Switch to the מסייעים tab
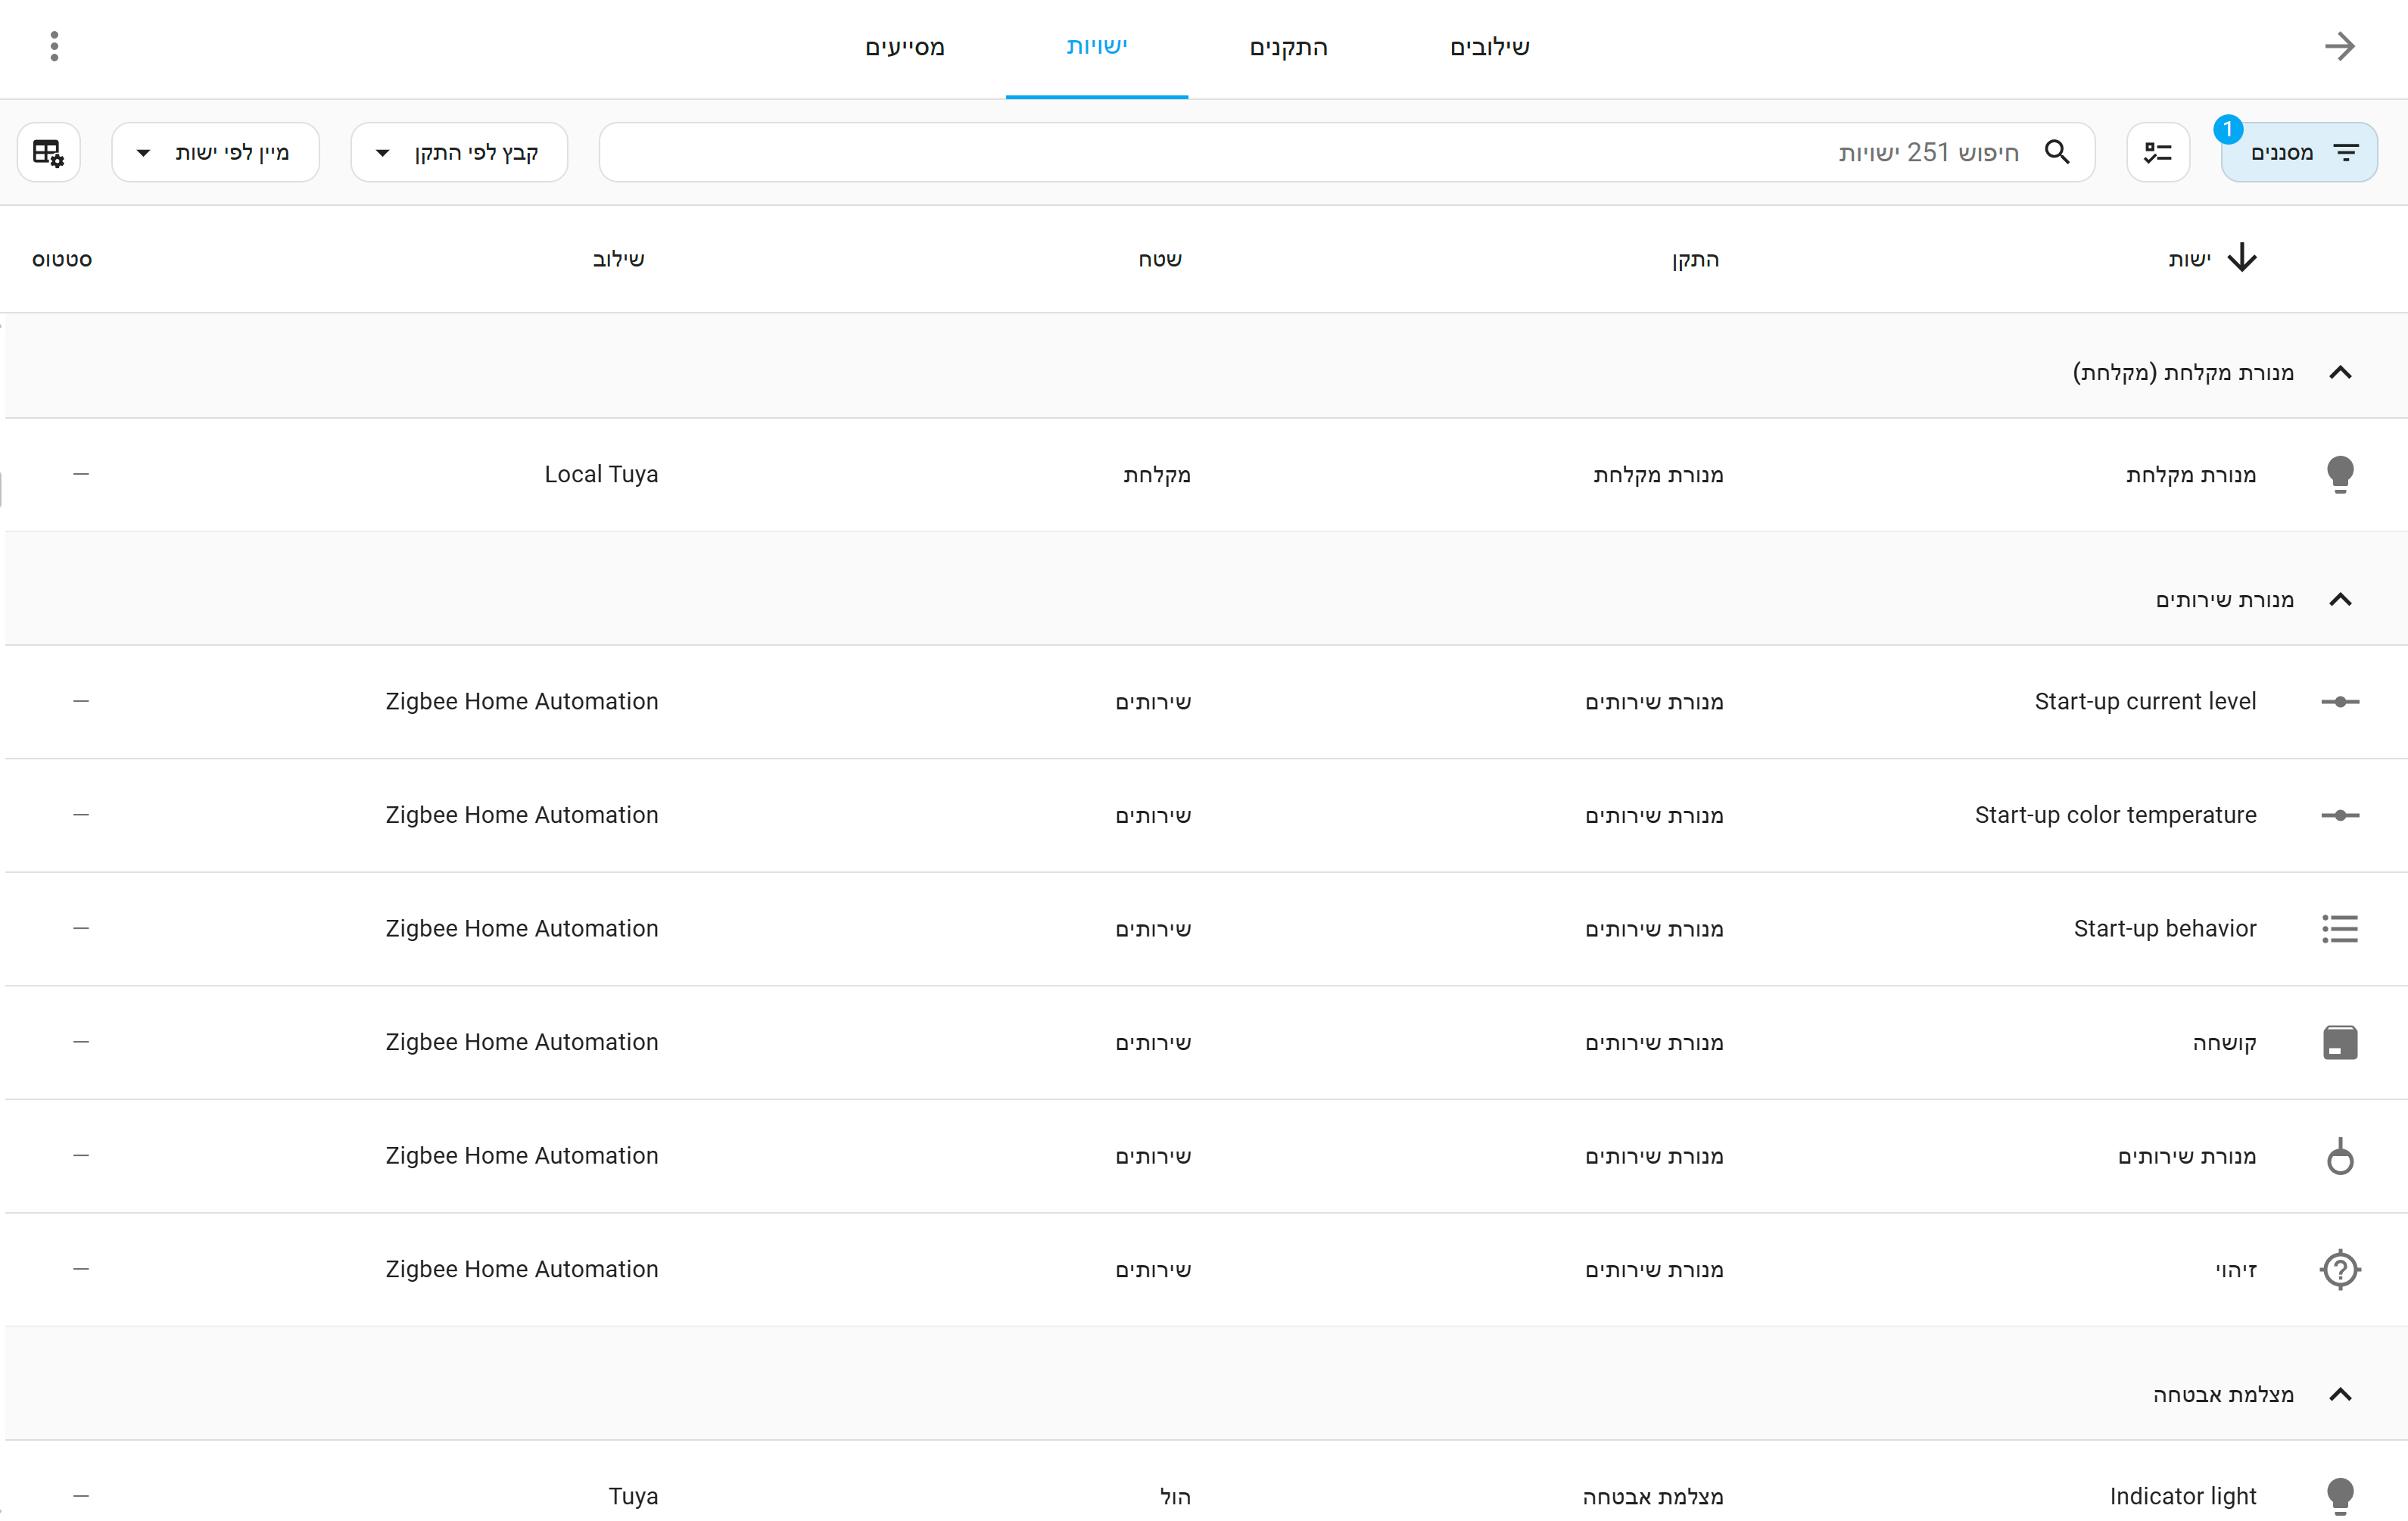The height and width of the screenshot is (1521, 2408). 904,47
